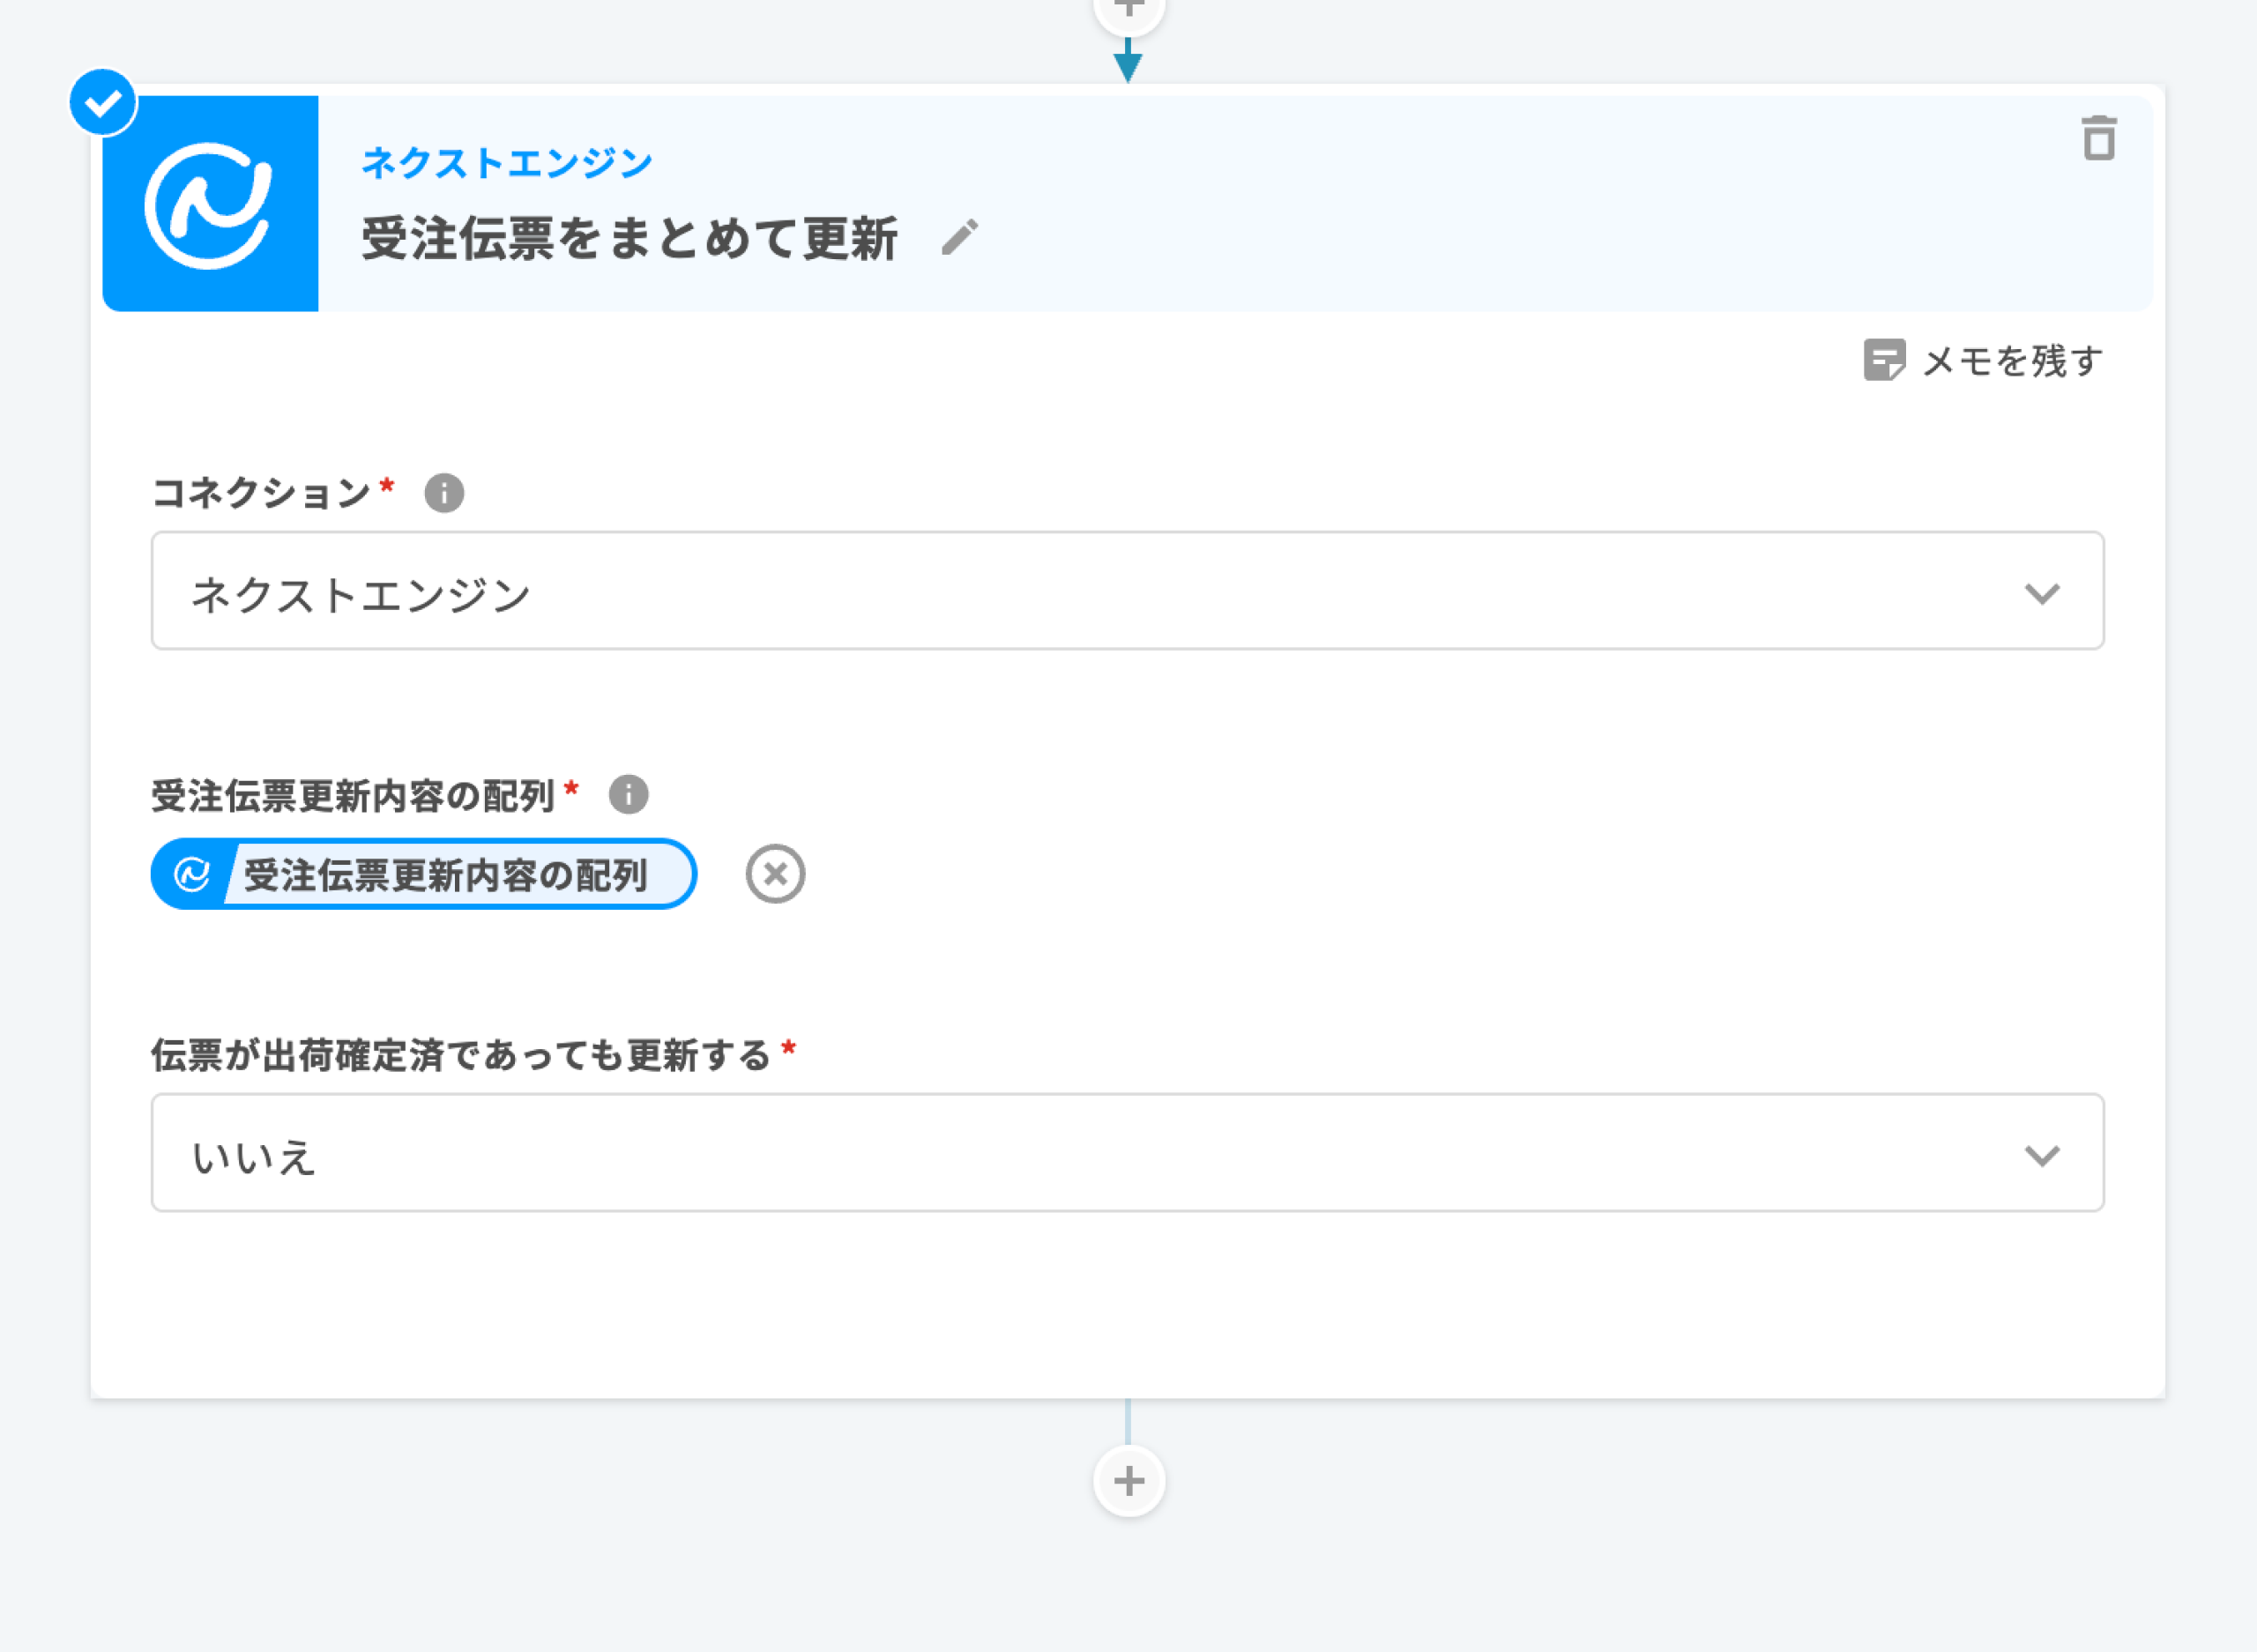Click info icon next to コネクション
The height and width of the screenshot is (1652, 2257).
click(444, 493)
